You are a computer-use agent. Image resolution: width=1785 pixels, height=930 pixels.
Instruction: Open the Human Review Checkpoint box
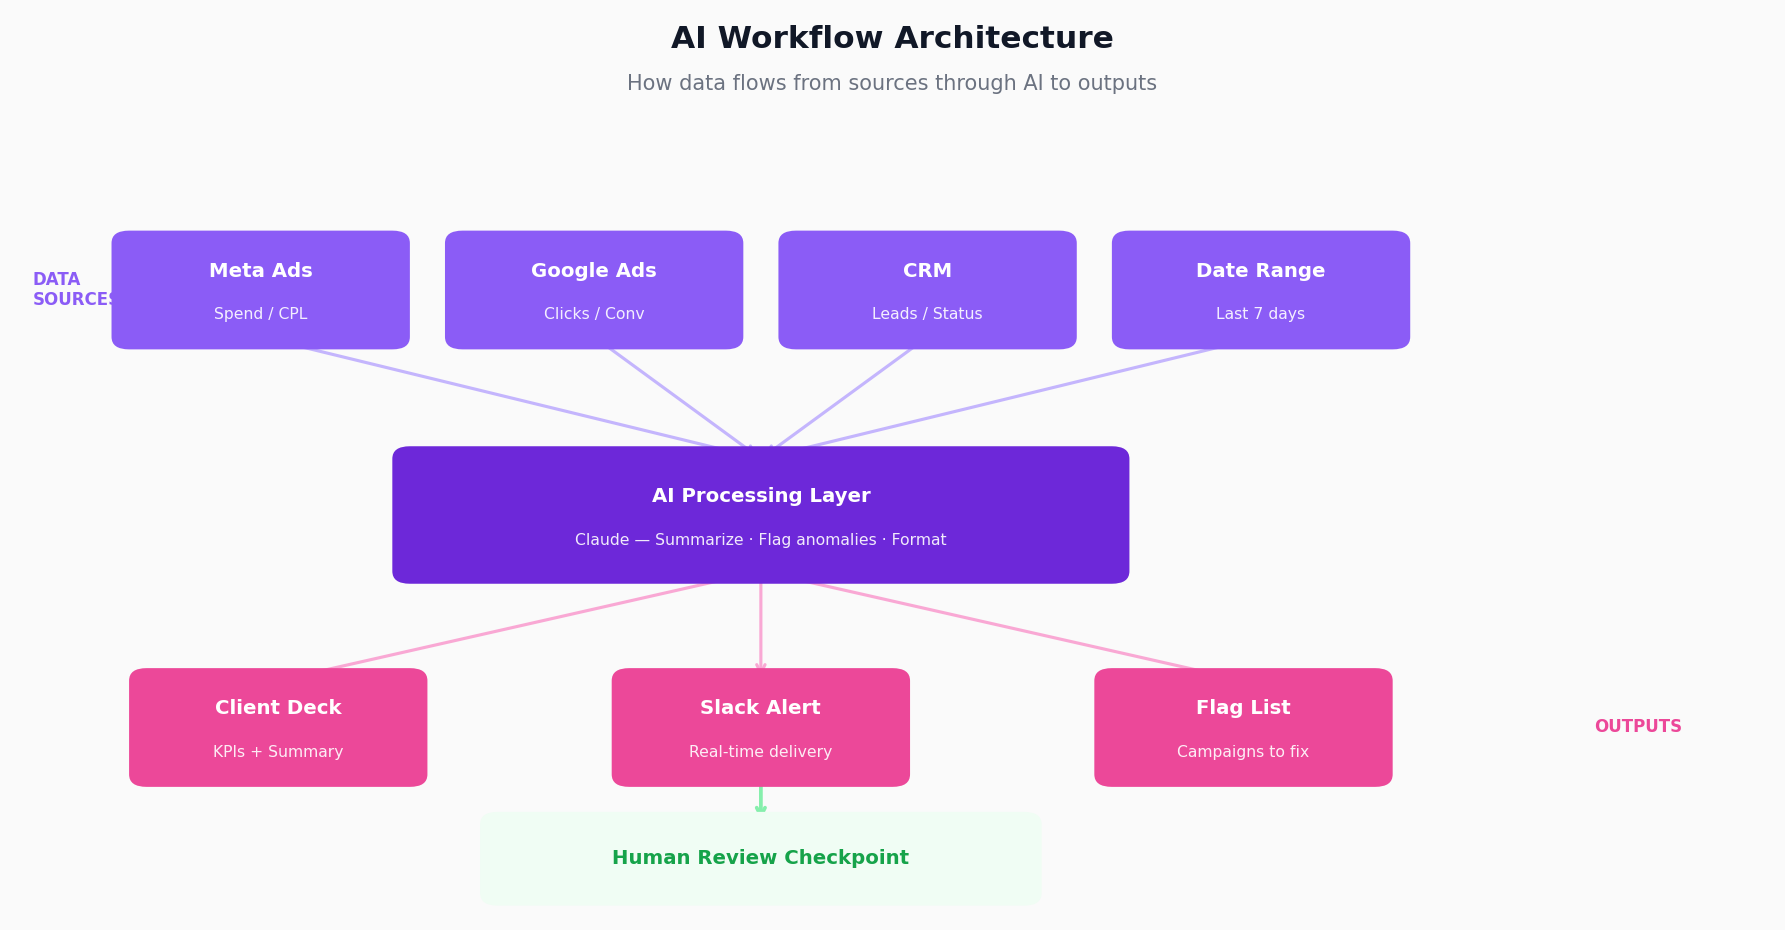tap(761, 857)
